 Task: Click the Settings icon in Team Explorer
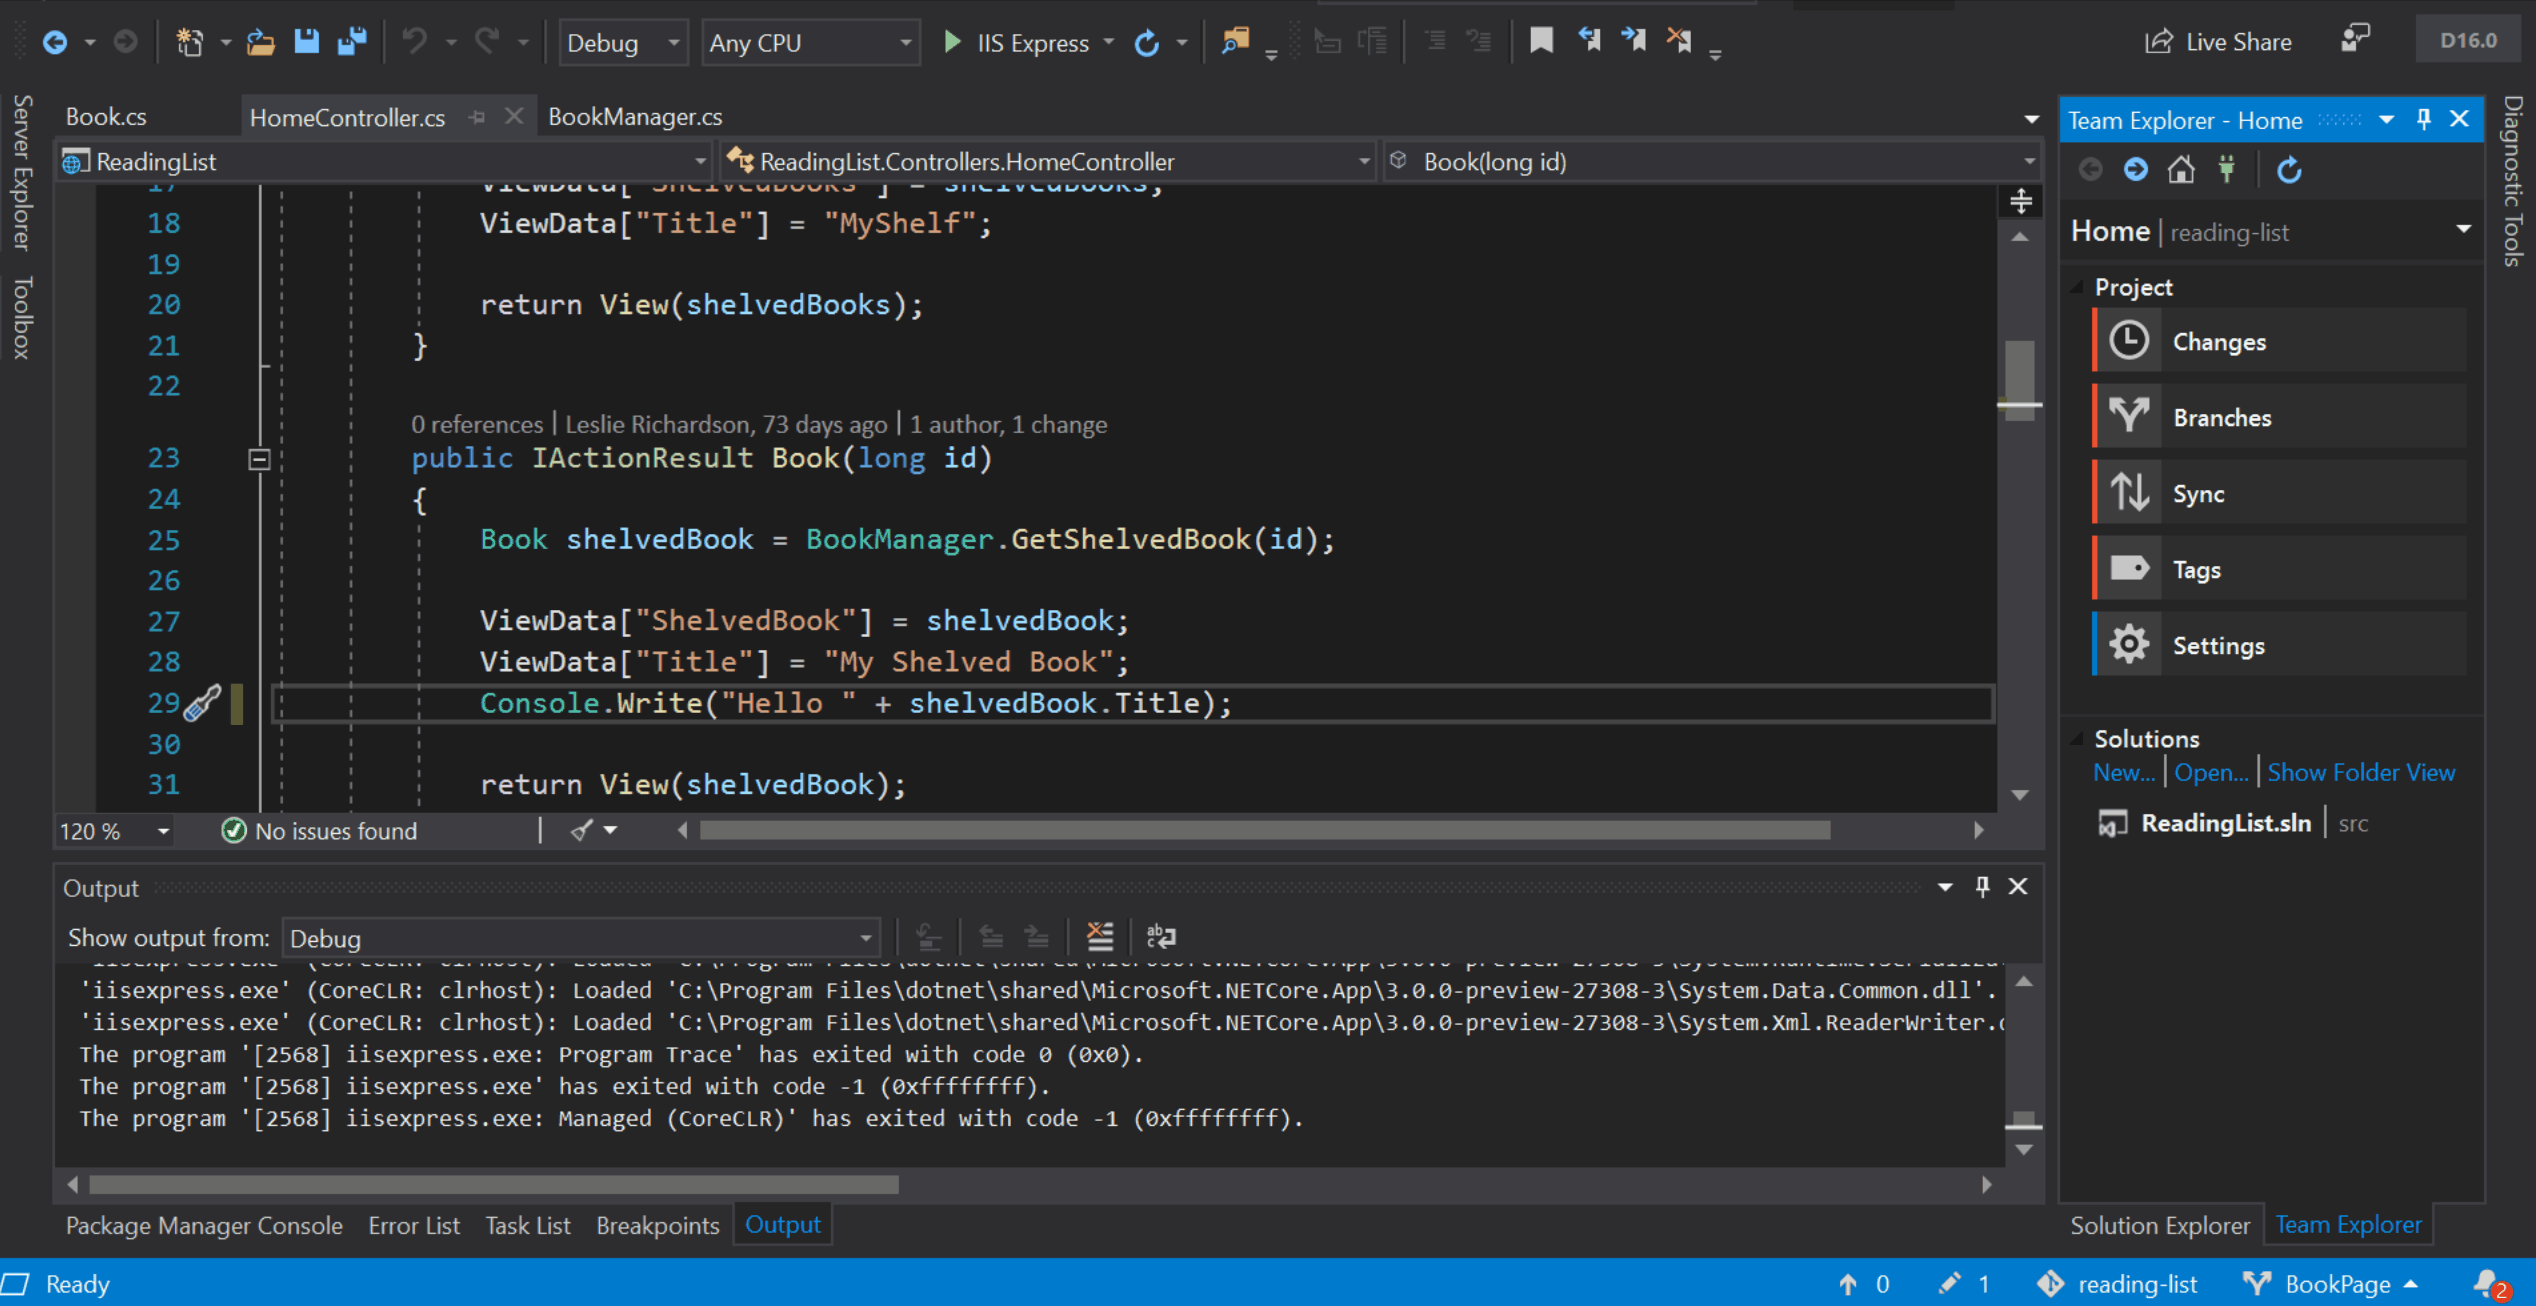(x=2130, y=645)
